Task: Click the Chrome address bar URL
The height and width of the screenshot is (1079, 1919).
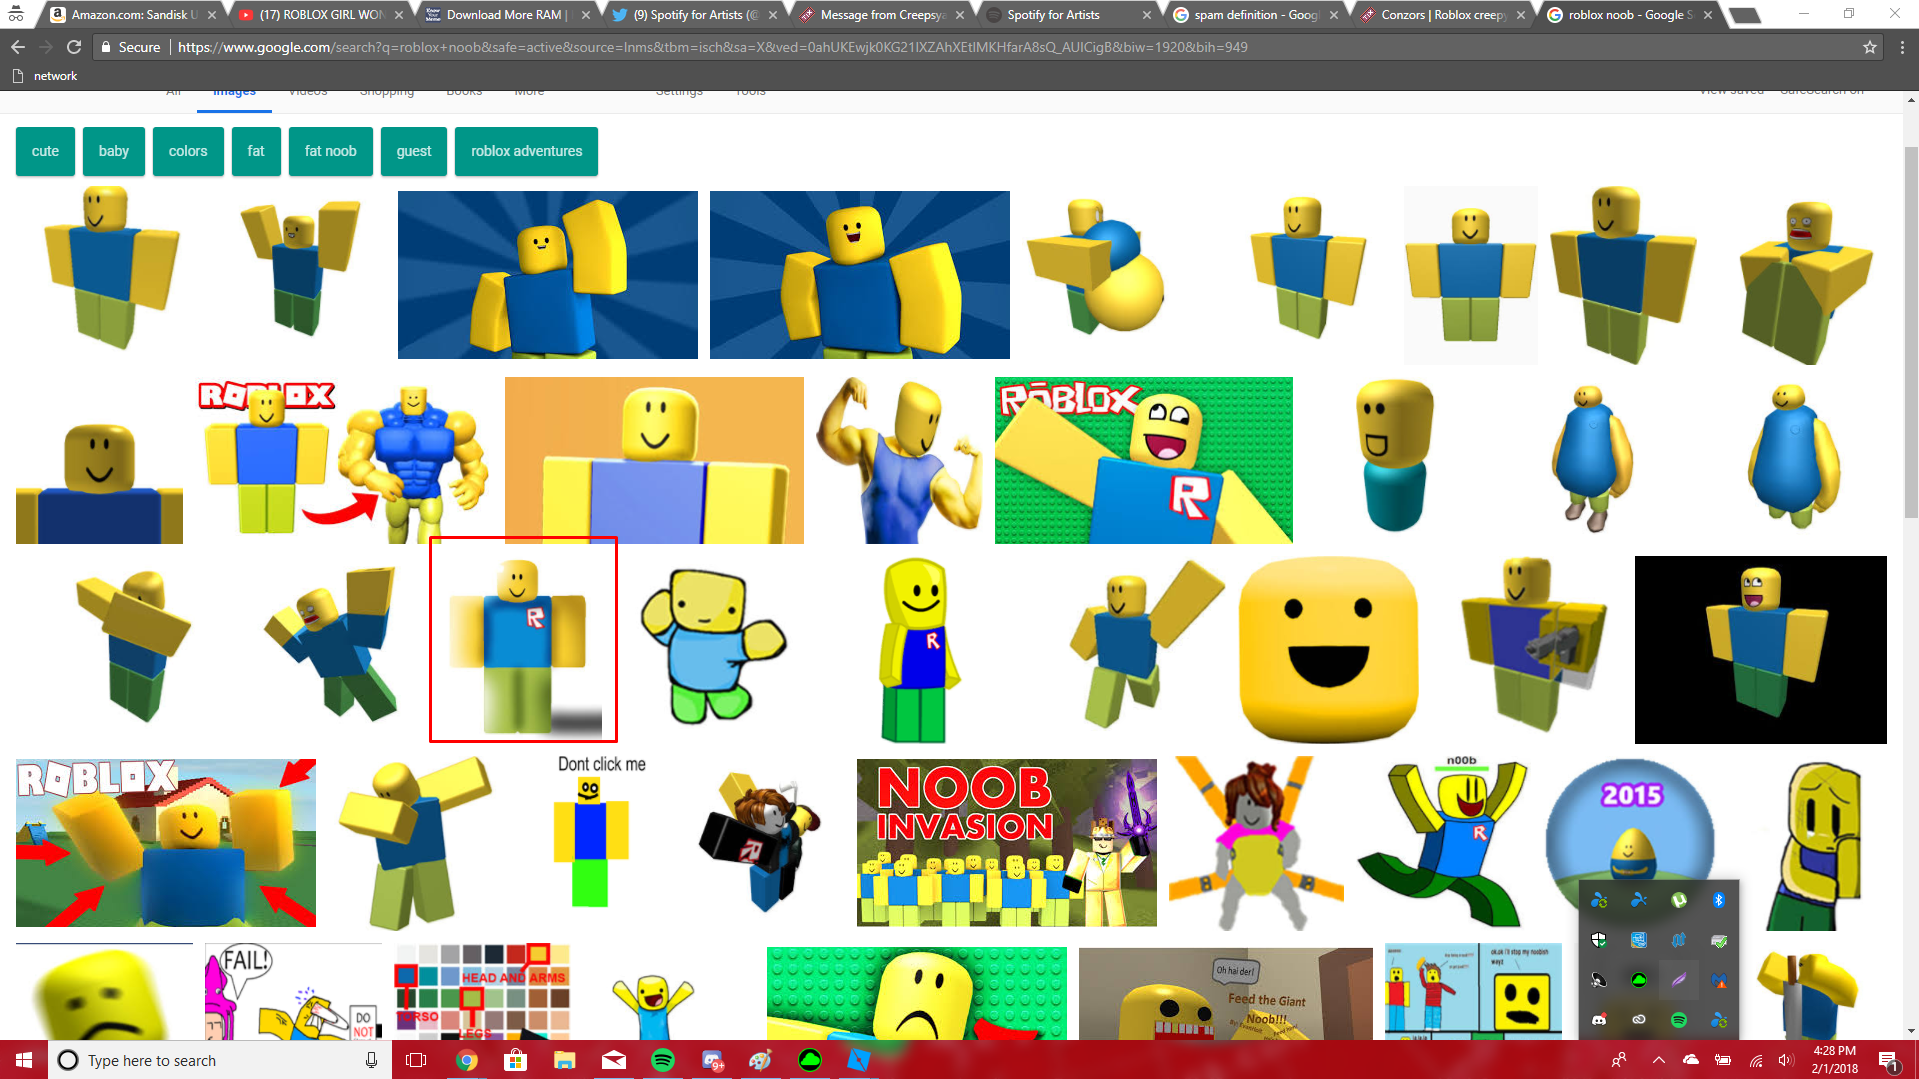Action: click(x=712, y=47)
